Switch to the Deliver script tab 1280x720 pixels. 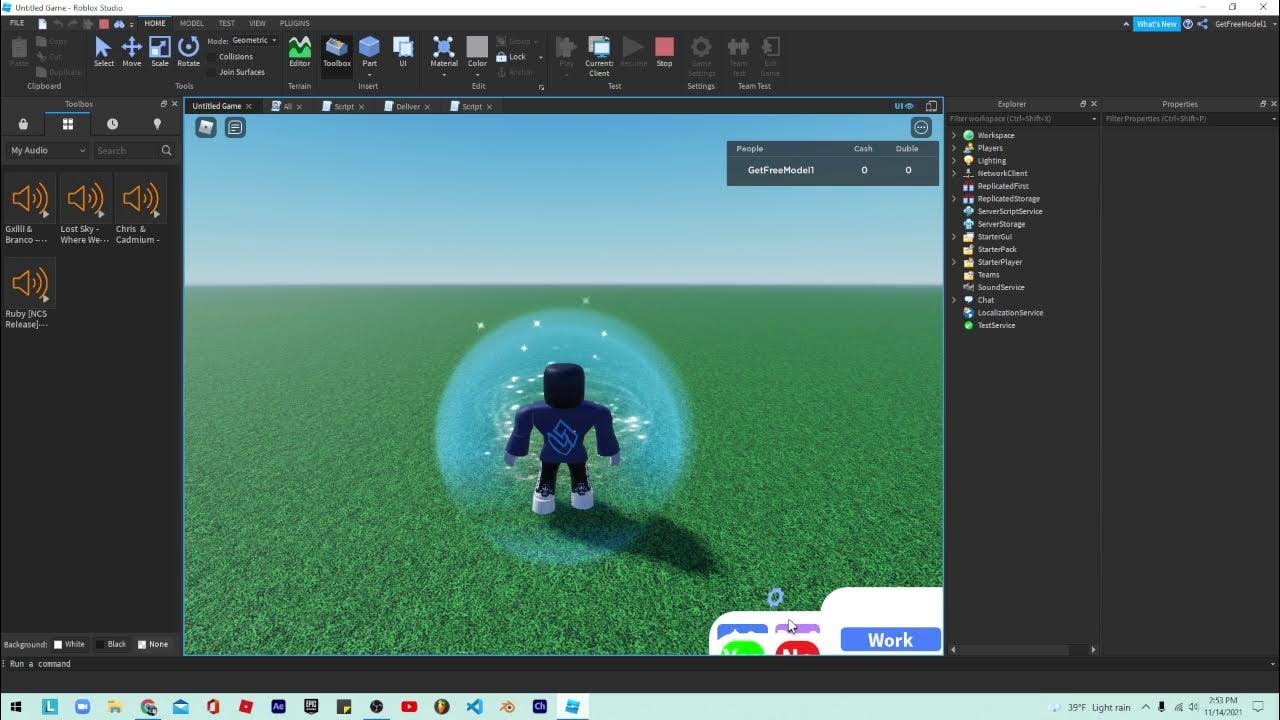[407, 106]
